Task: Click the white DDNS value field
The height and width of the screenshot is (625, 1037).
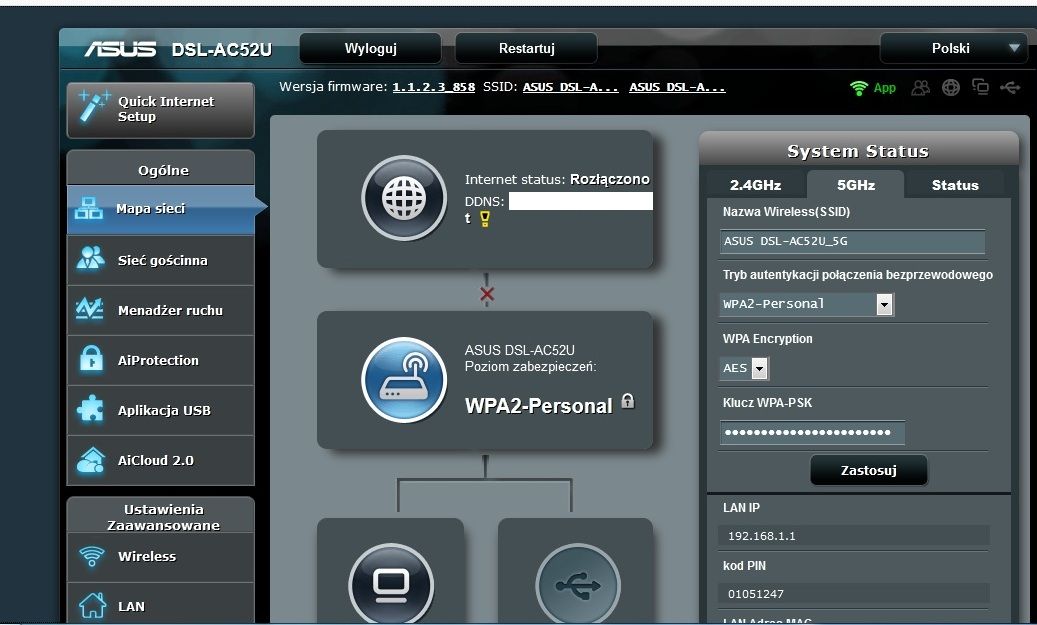Action: [580, 201]
